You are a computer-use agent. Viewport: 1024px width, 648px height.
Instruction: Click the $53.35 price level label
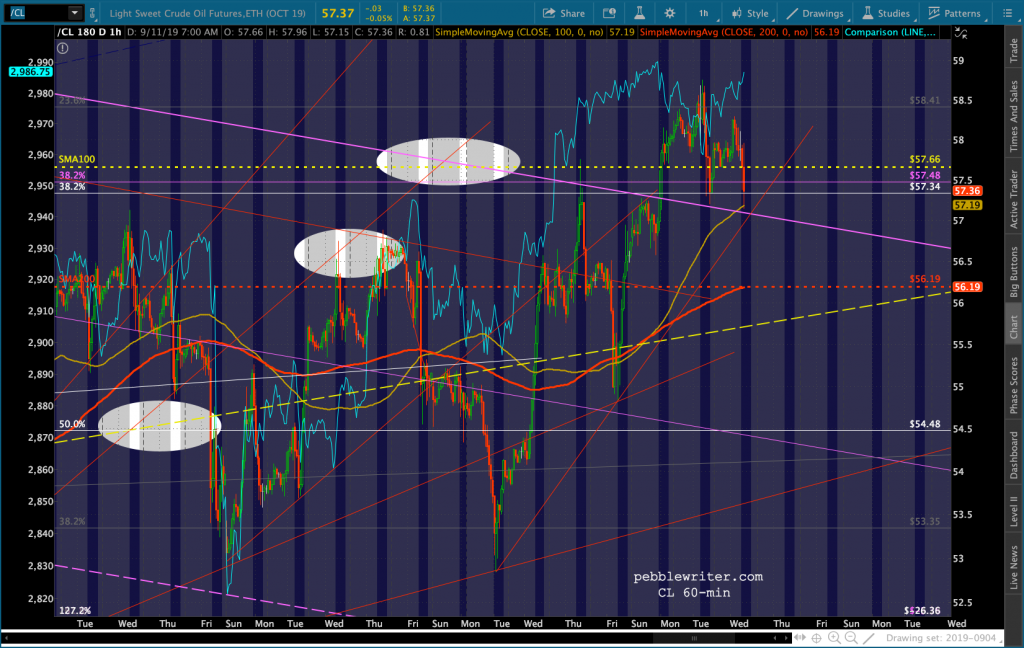(x=925, y=521)
